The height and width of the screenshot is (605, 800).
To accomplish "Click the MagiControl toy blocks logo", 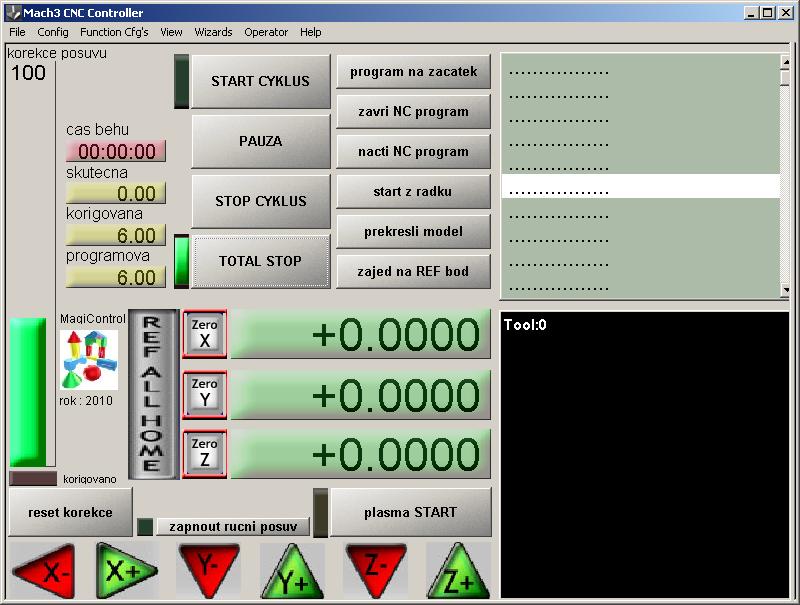I will point(90,359).
